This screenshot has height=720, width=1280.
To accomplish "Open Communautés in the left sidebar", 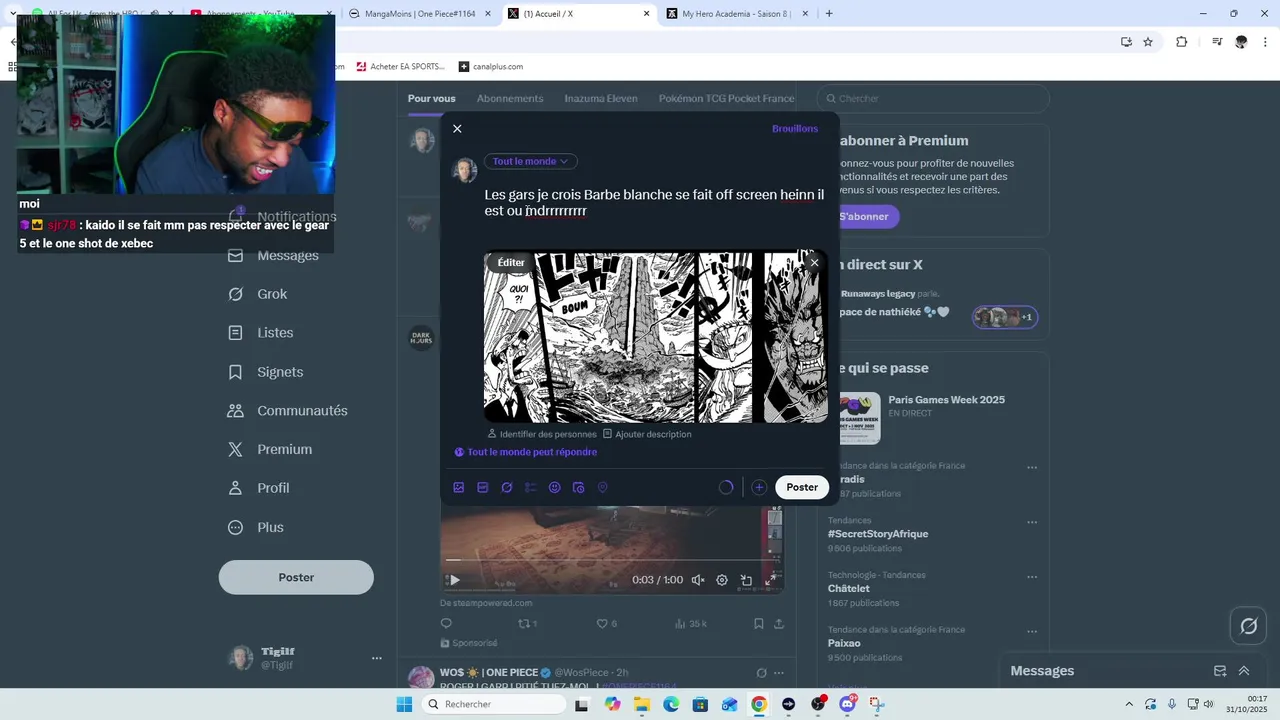I will pos(287,411).
